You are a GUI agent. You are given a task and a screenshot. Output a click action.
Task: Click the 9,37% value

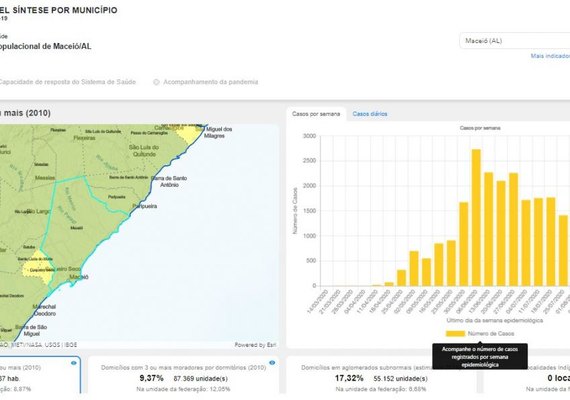[x=151, y=378]
